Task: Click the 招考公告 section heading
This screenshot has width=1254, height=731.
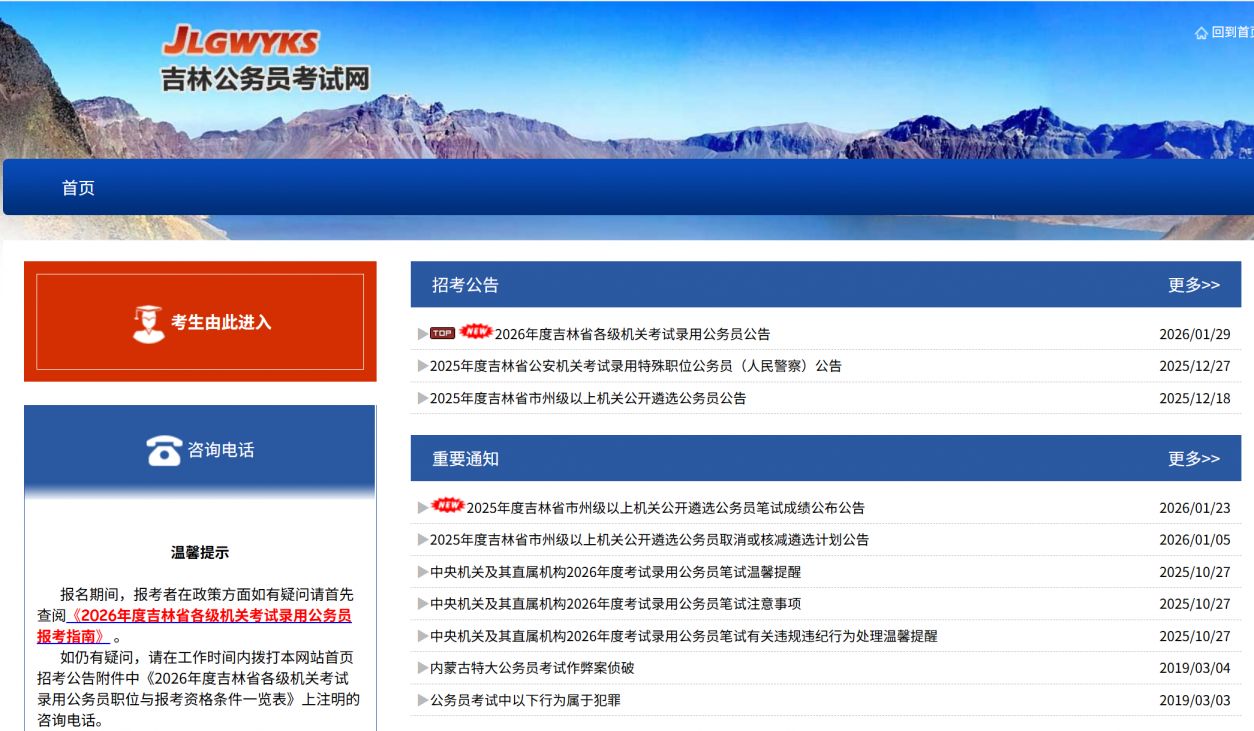Action: (x=465, y=285)
